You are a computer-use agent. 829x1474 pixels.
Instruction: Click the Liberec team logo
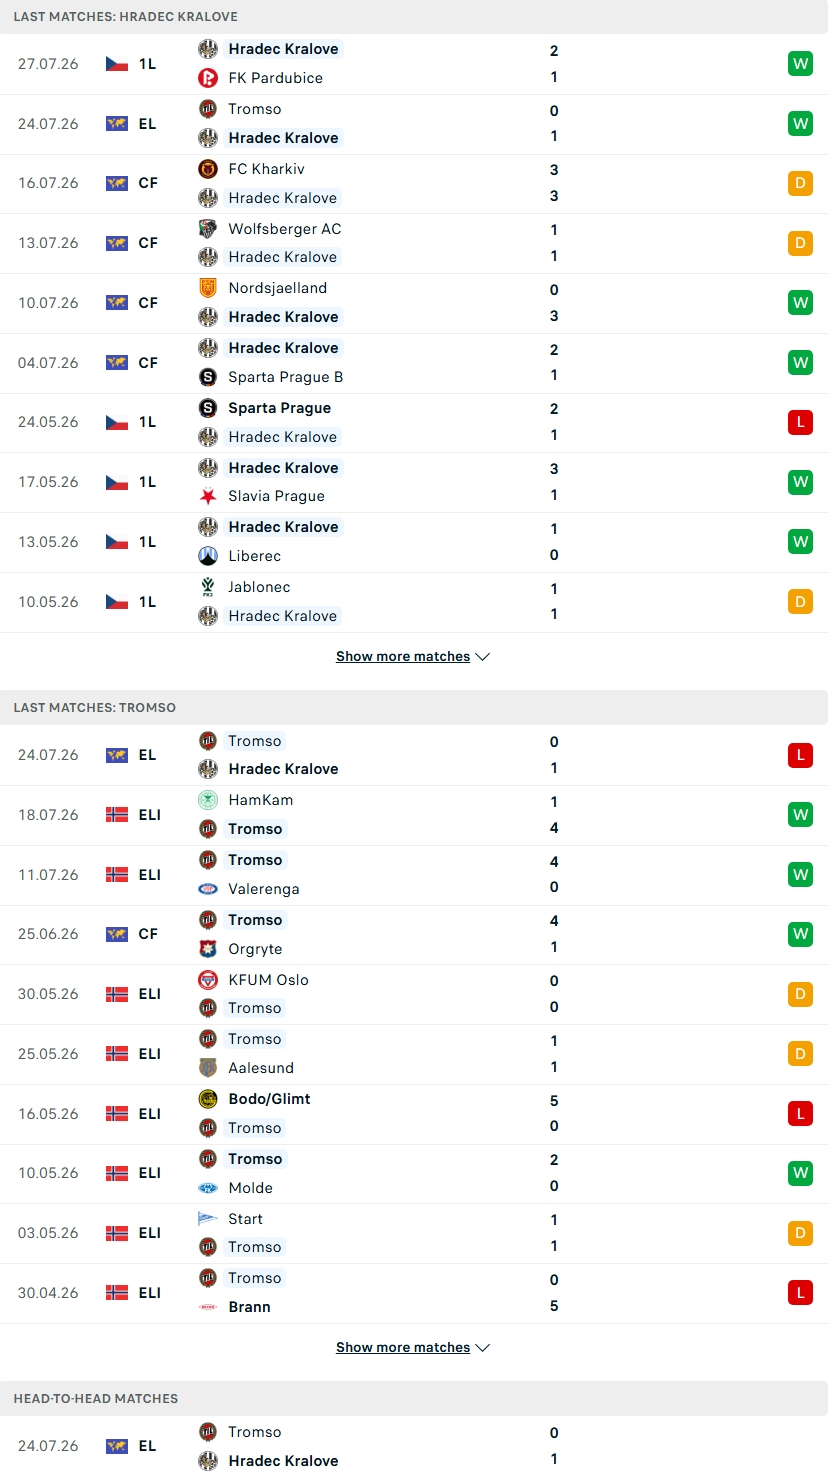pos(208,556)
